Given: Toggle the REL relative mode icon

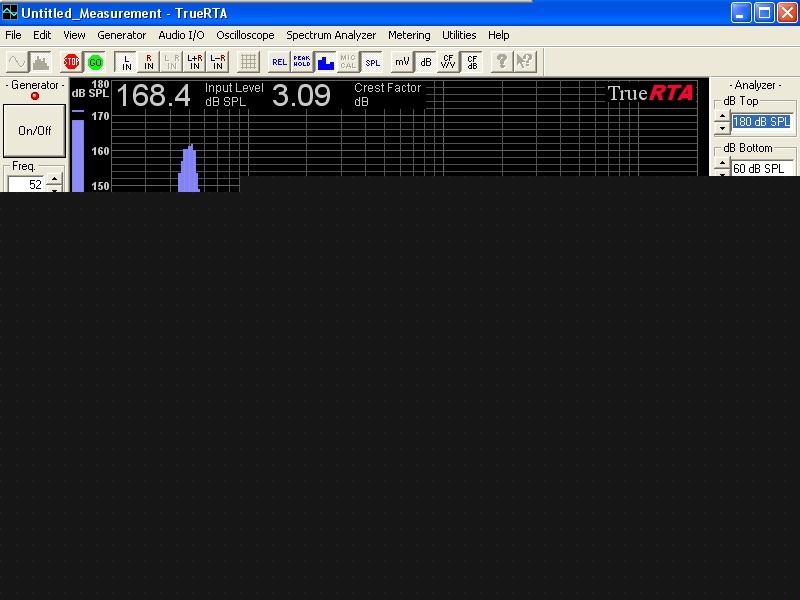Looking at the screenshot, I should (x=279, y=62).
